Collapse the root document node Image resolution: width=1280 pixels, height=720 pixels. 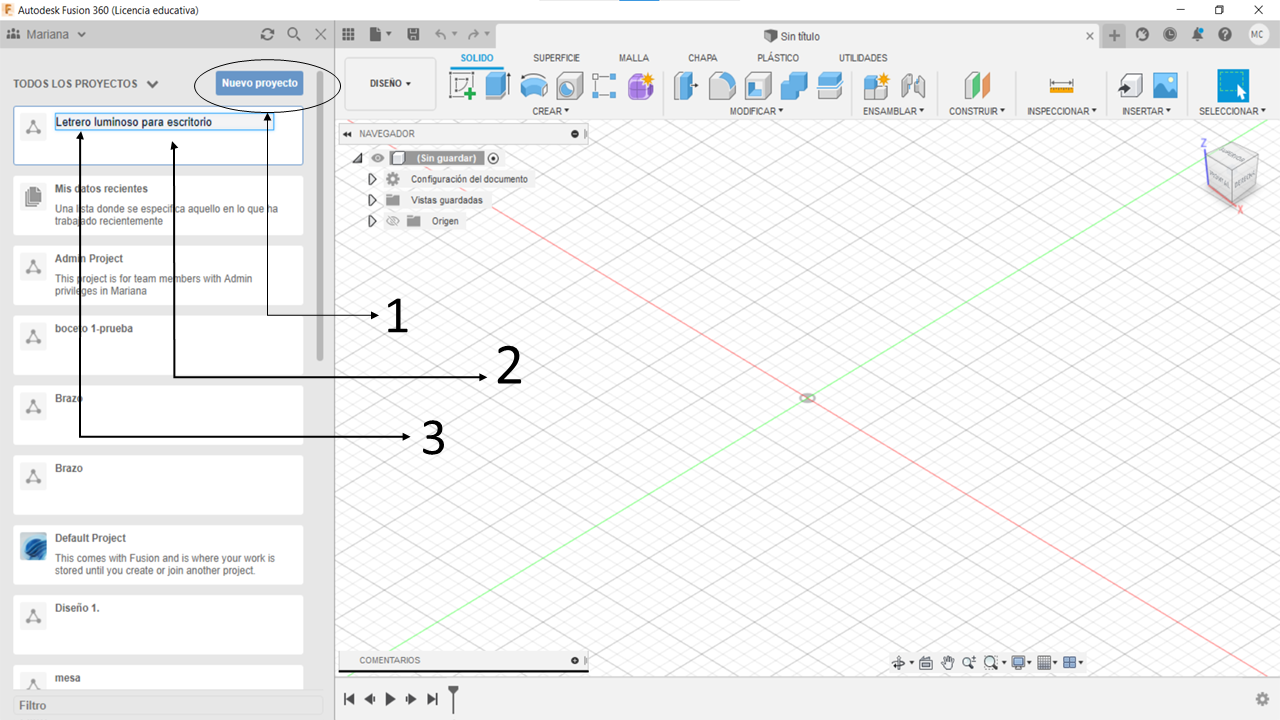[x=357, y=158]
